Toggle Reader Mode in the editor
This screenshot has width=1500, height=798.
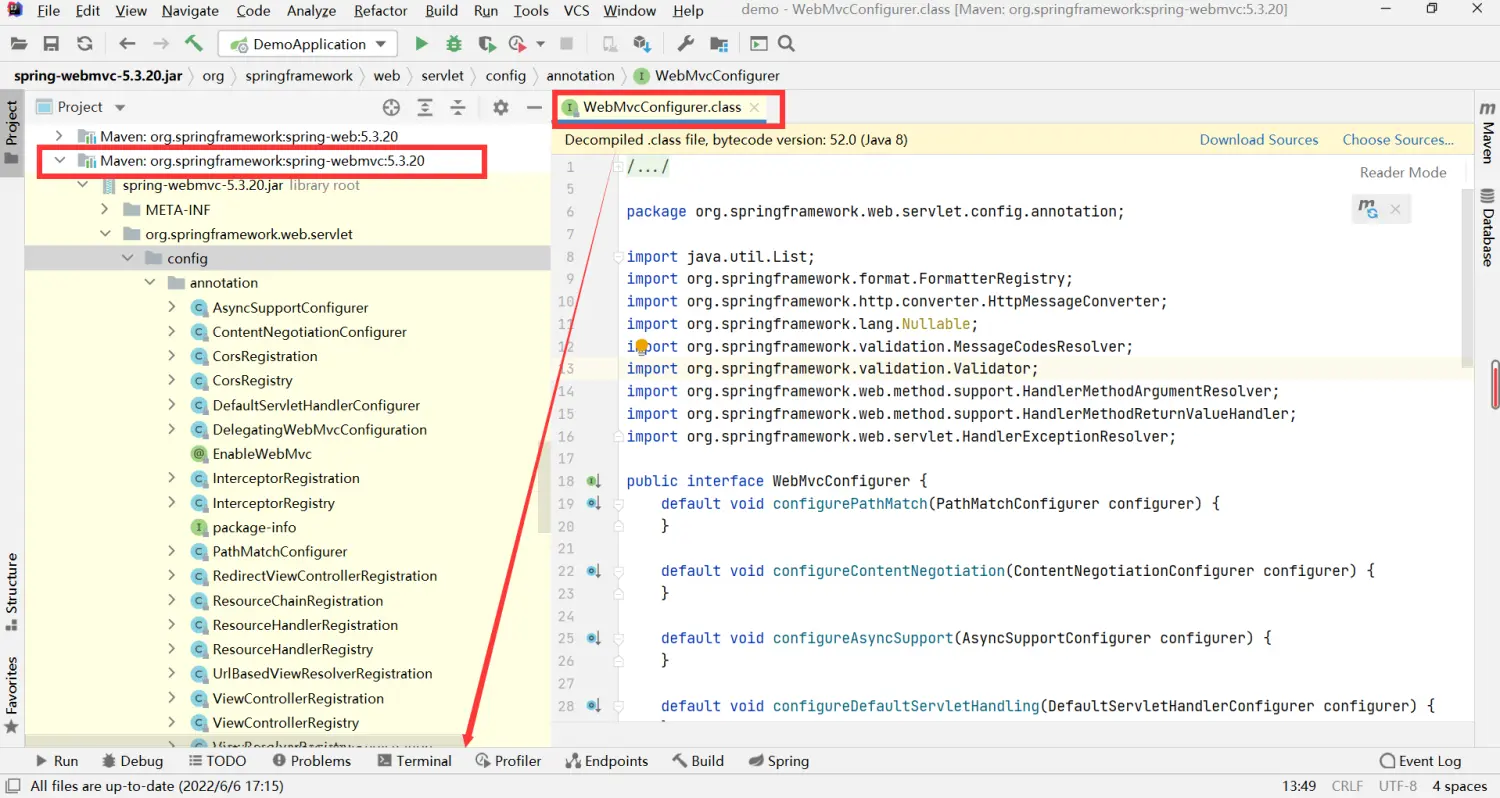click(1402, 172)
